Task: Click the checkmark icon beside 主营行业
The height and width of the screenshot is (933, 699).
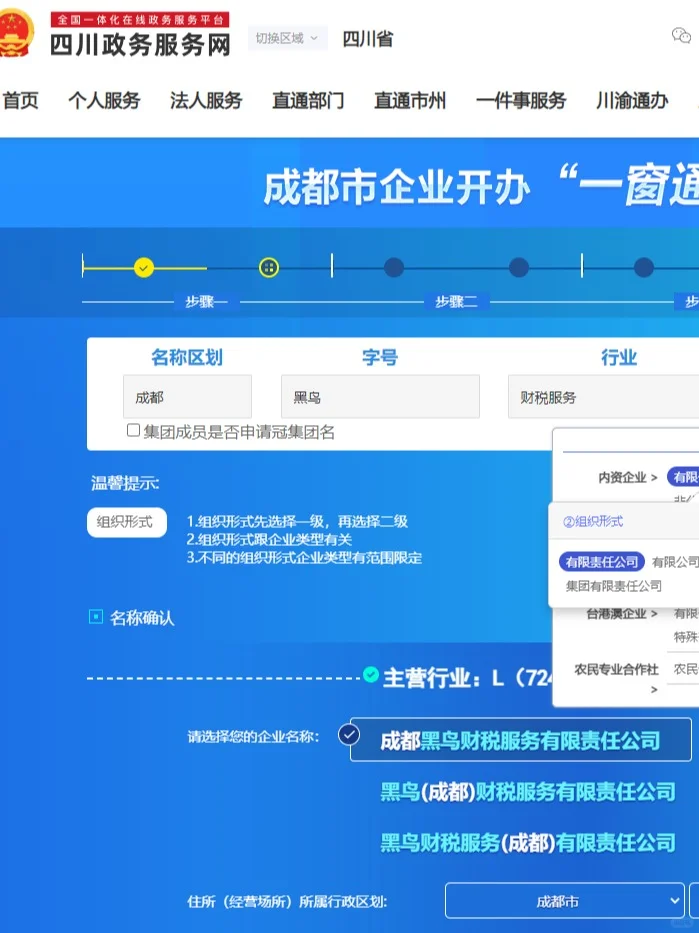Action: point(371,675)
